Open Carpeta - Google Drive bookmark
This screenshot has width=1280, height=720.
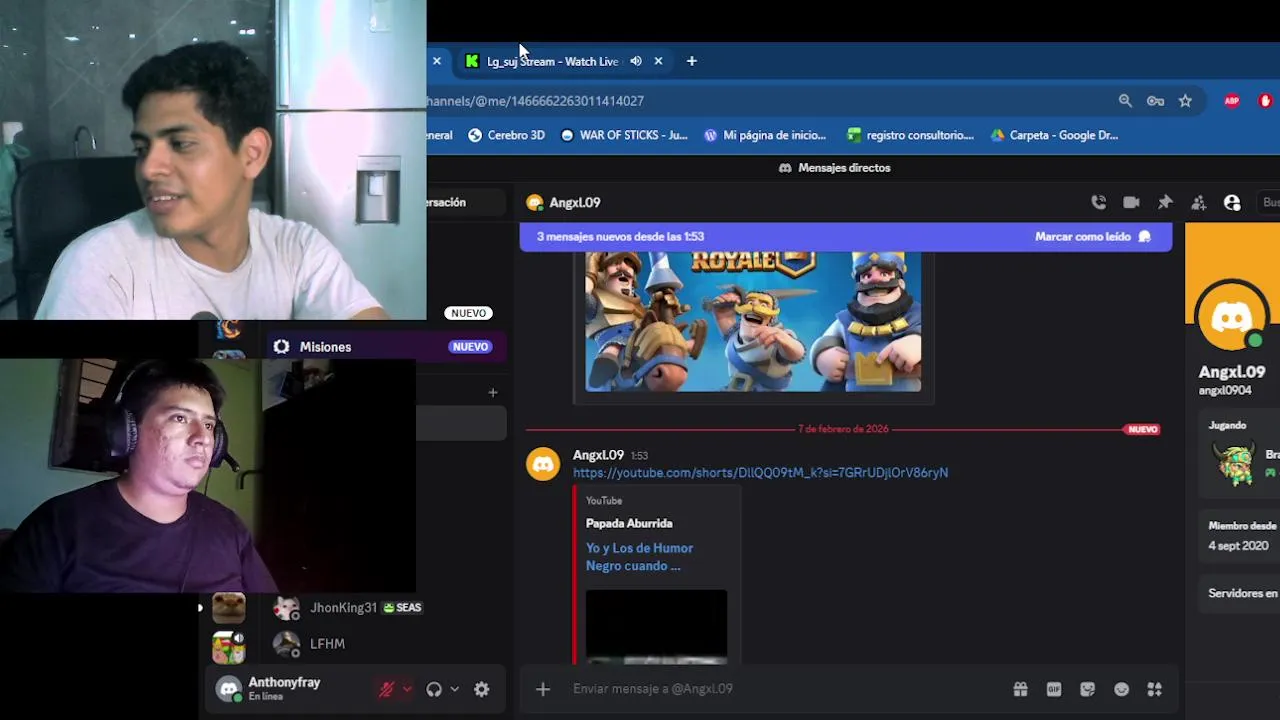pos(1054,135)
